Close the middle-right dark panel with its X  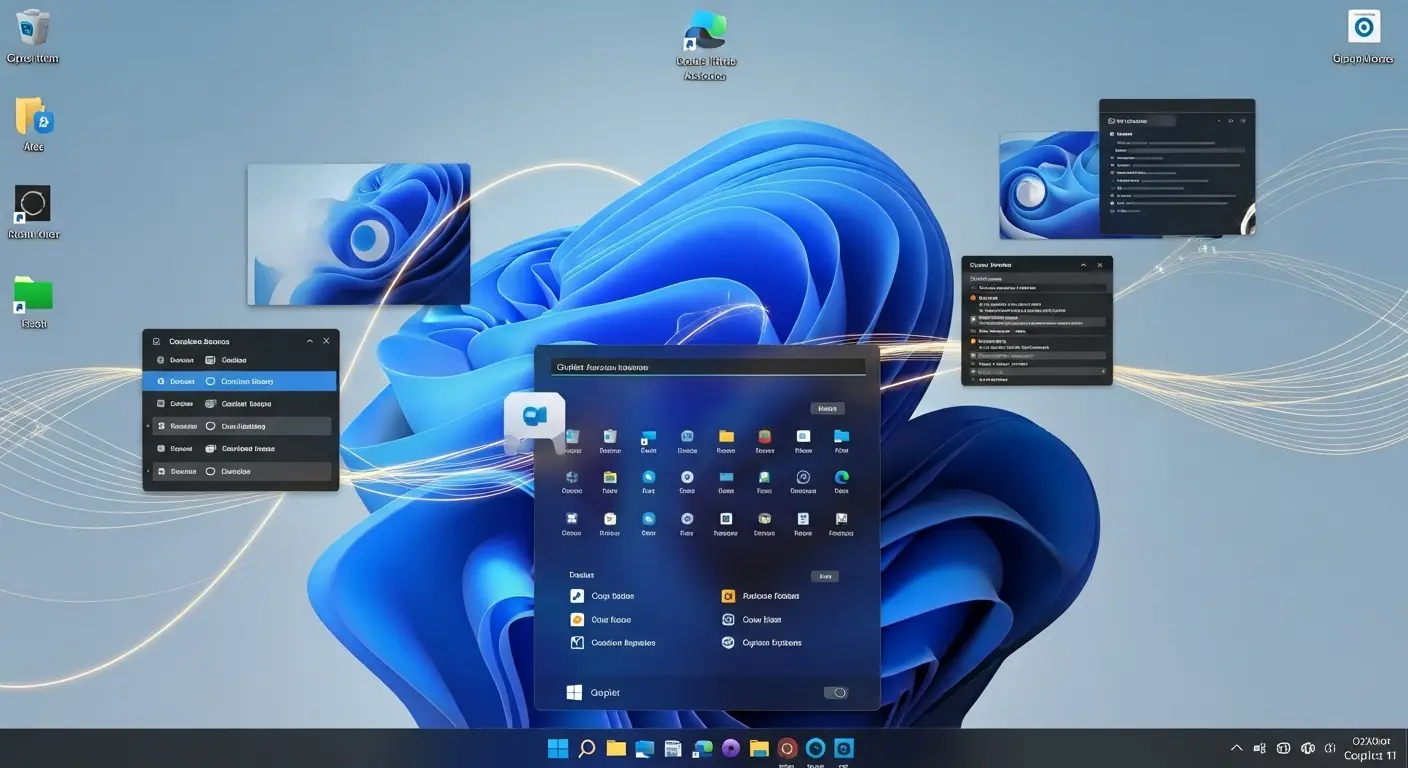[1101, 265]
